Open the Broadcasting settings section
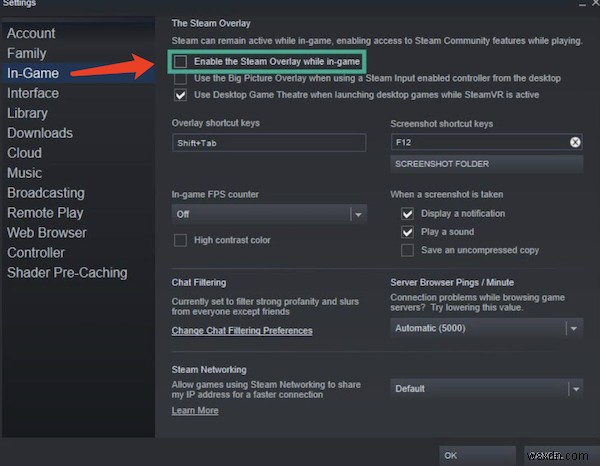Image resolution: width=600 pixels, height=466 pixels. [46, 193]
